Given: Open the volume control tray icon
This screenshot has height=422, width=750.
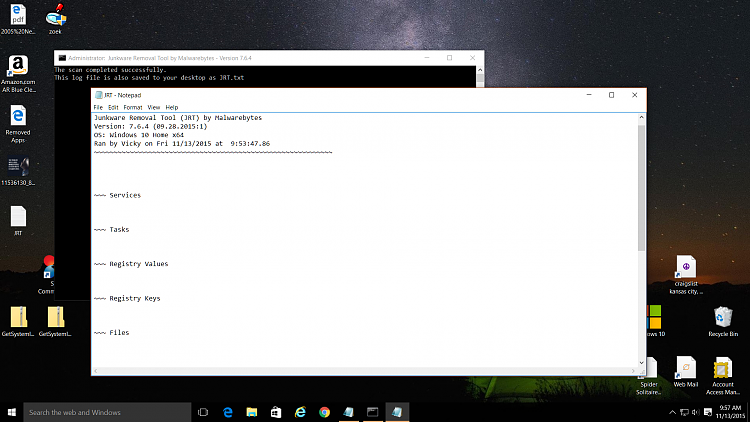Looking at the screenshot, I should click(695, 412).
